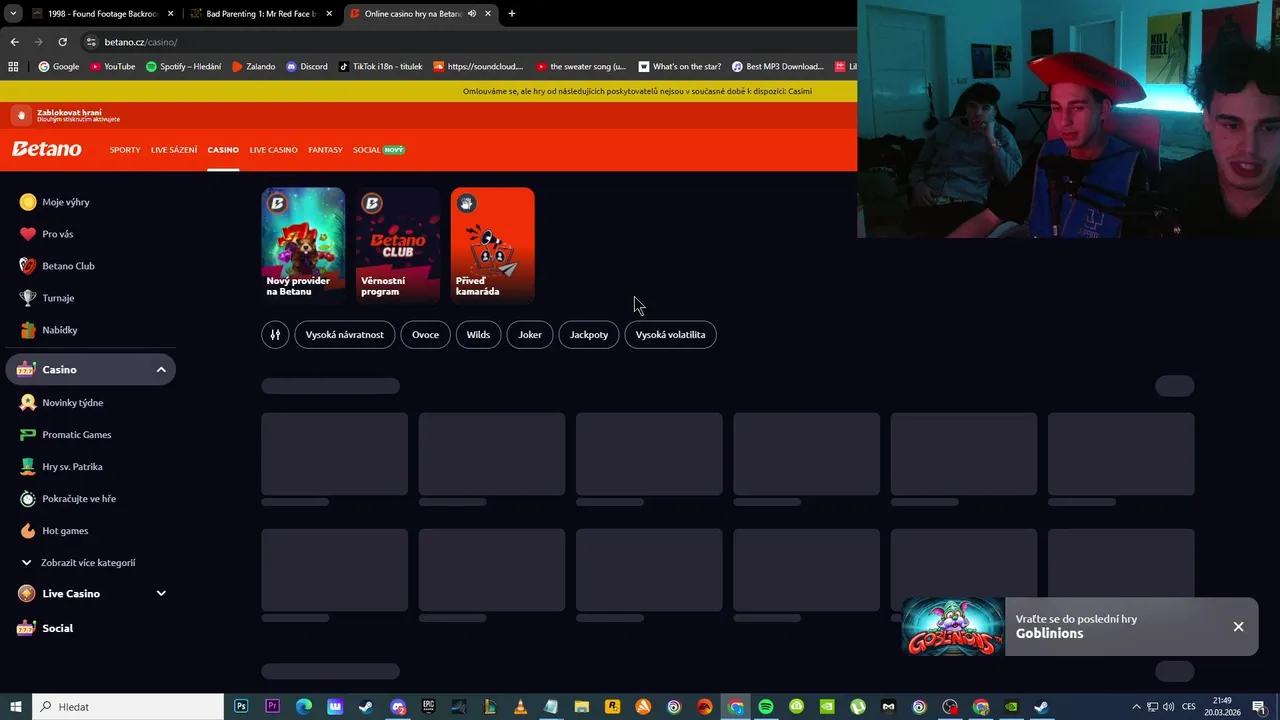Expand Zobrazit více kategorií
Viewport: 1280px width, 720px height.
pyautogui.click(x=78, y=563)
